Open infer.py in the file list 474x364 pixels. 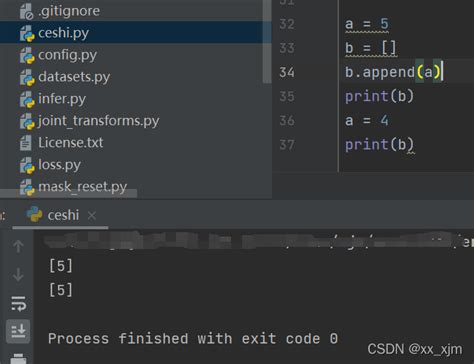tap(62, 99)
